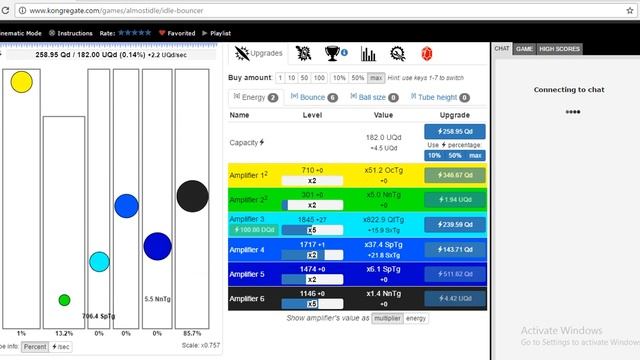The height and width of the screenshot is (360, 640).
Task: Set buy amount to 100
Action: coord(319,78)
